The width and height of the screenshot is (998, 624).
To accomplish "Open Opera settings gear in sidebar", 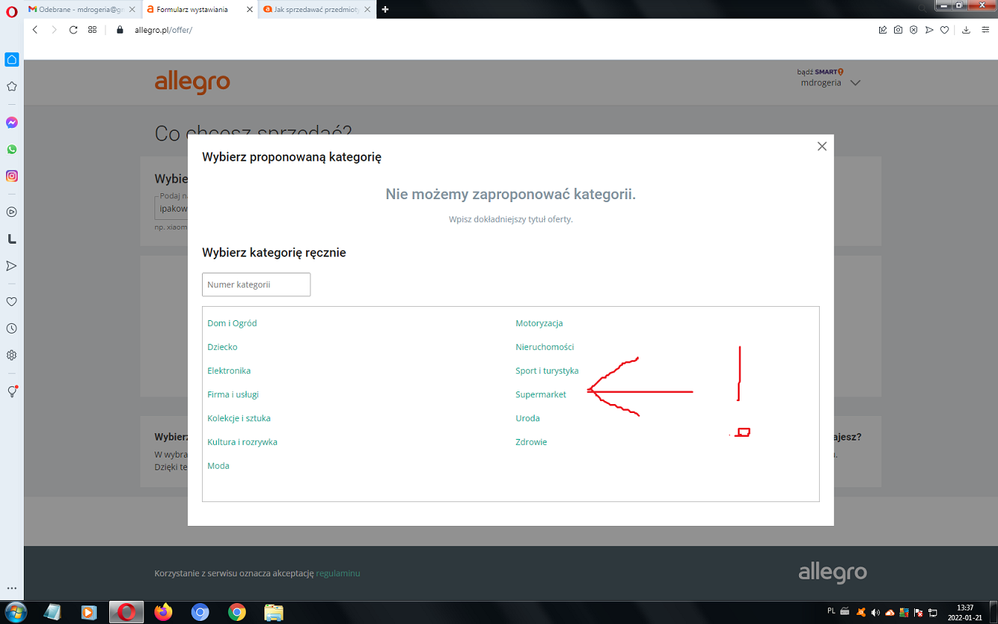I will tap(12, 355).
